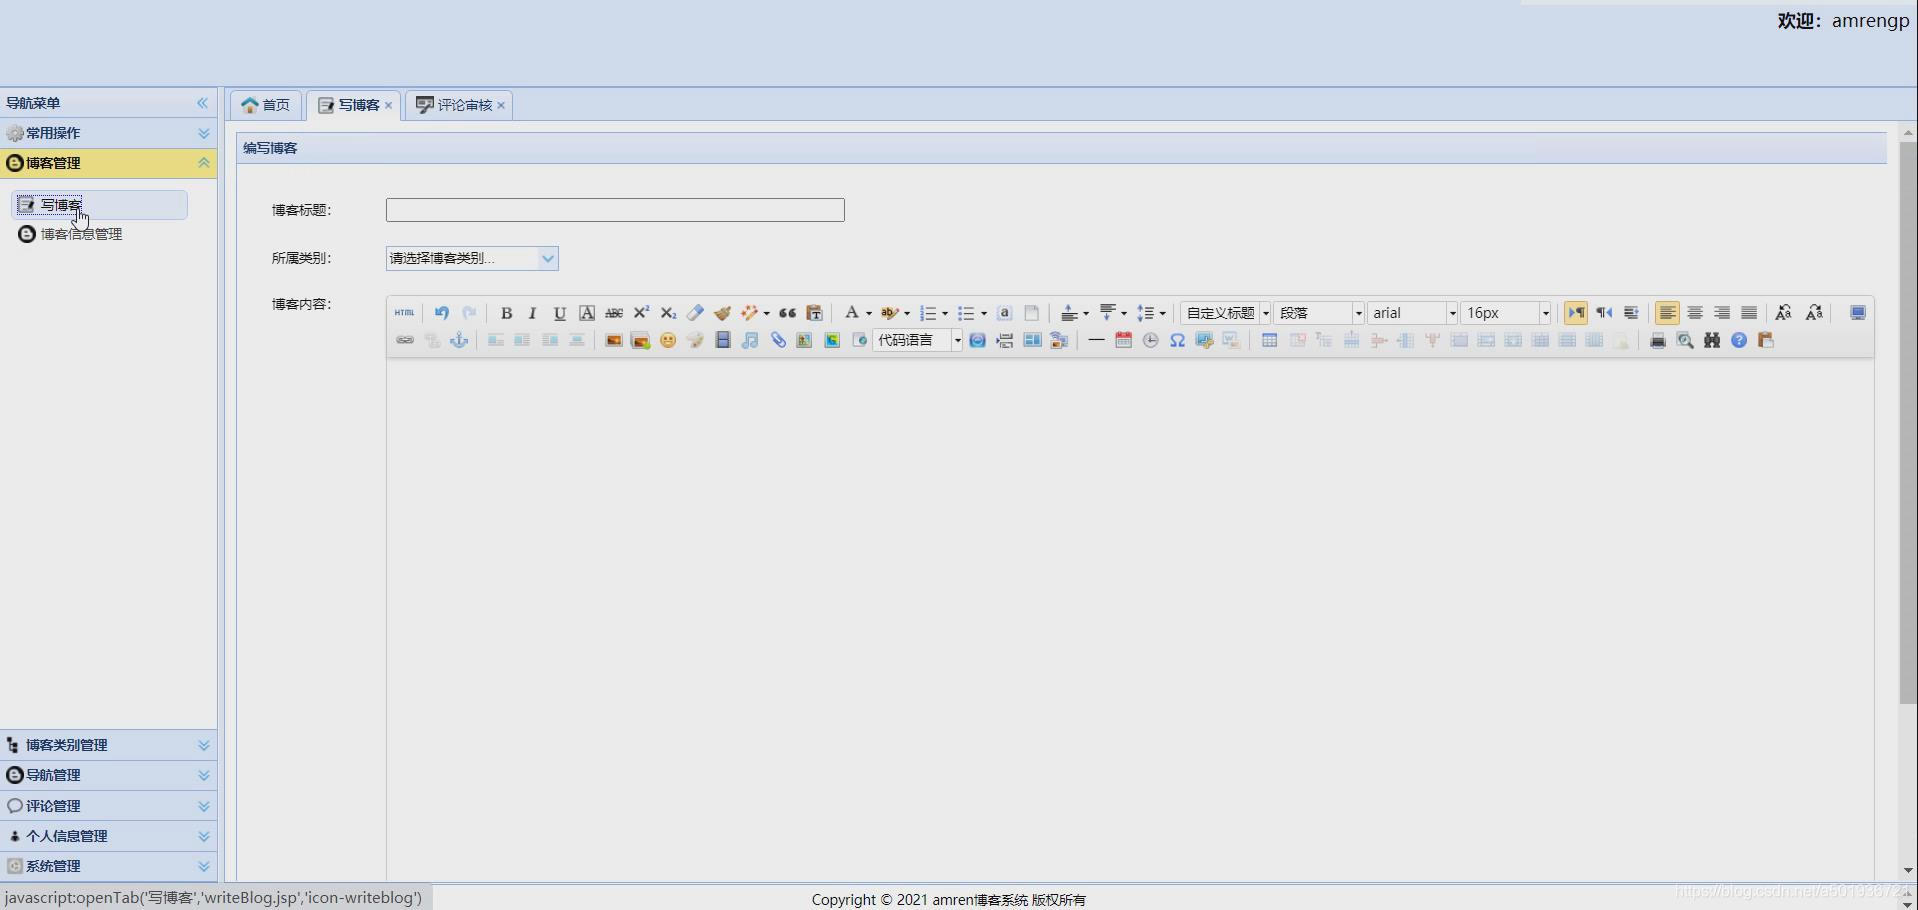Screen dimensions: 1918x910
Task: Open the preview magnifier icon
Action: pos(1685,341)
